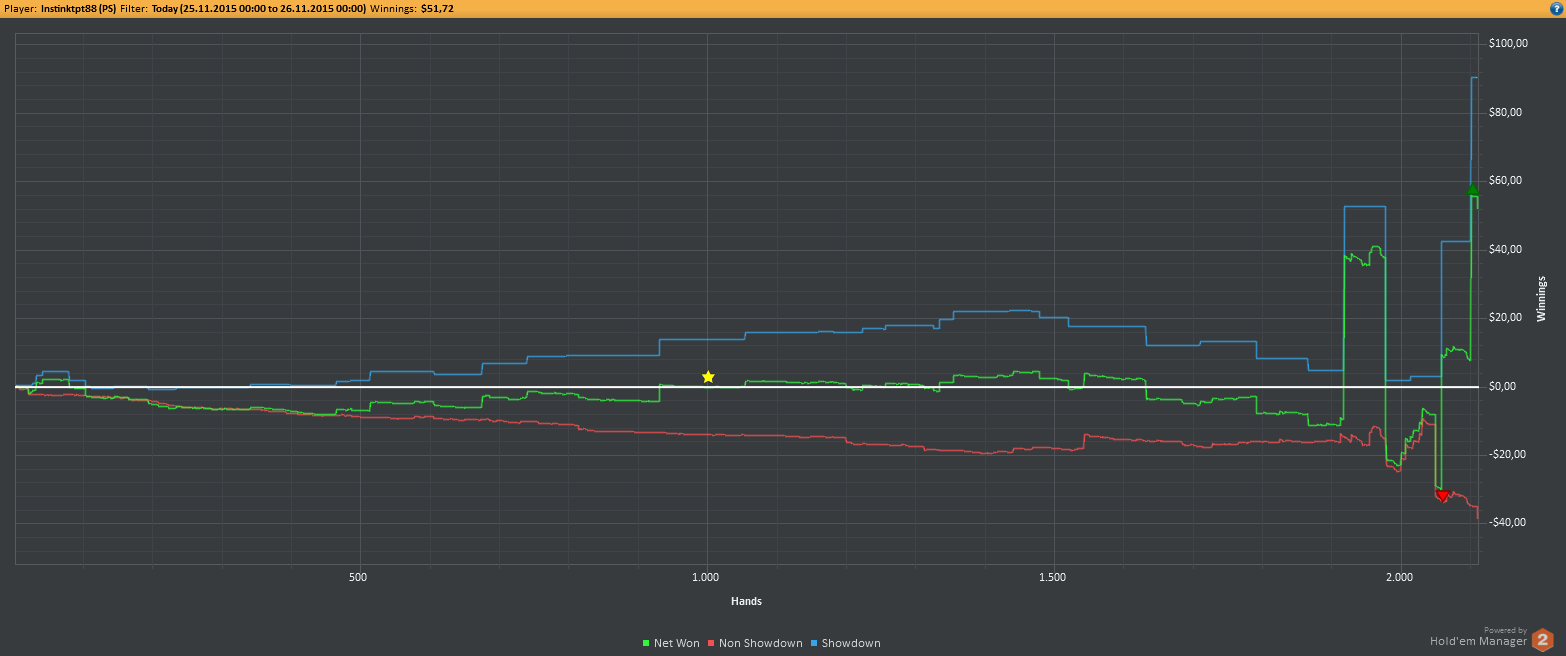
Task: Toggle the Showdown series in legend
Action: pos(845,643)
